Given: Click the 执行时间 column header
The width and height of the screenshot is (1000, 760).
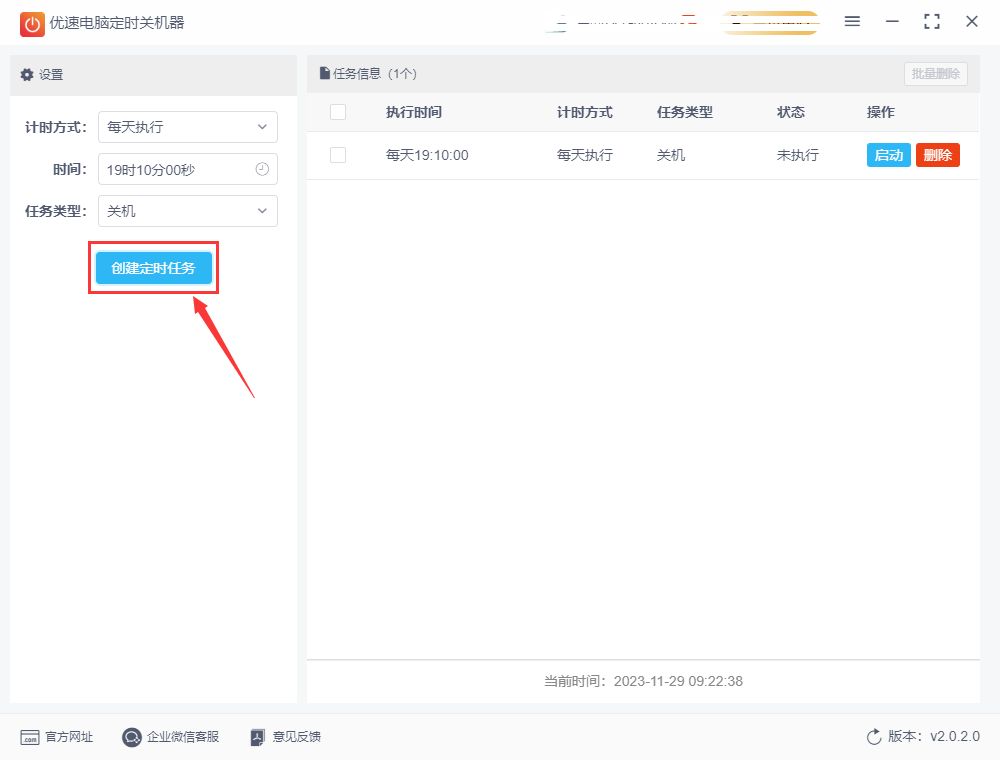Looking at the screenshot, I should [414, 112].
